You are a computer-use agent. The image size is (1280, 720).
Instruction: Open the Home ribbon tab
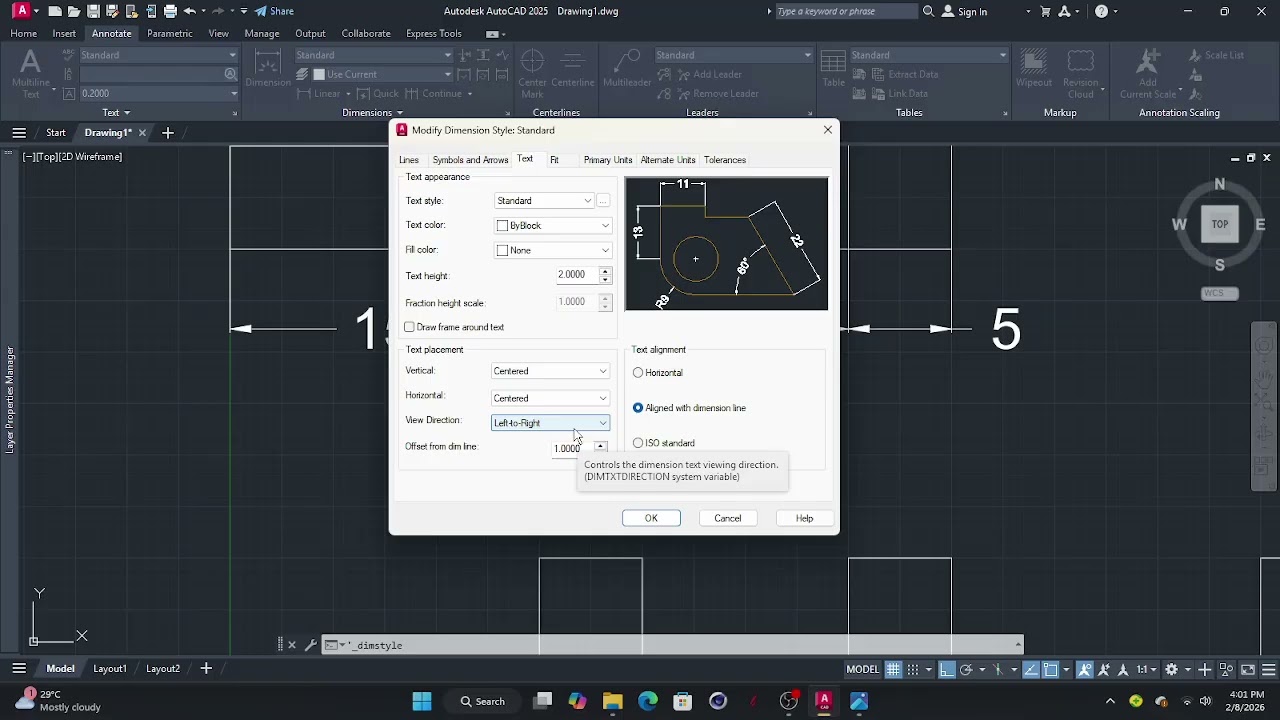coord(23,33)
